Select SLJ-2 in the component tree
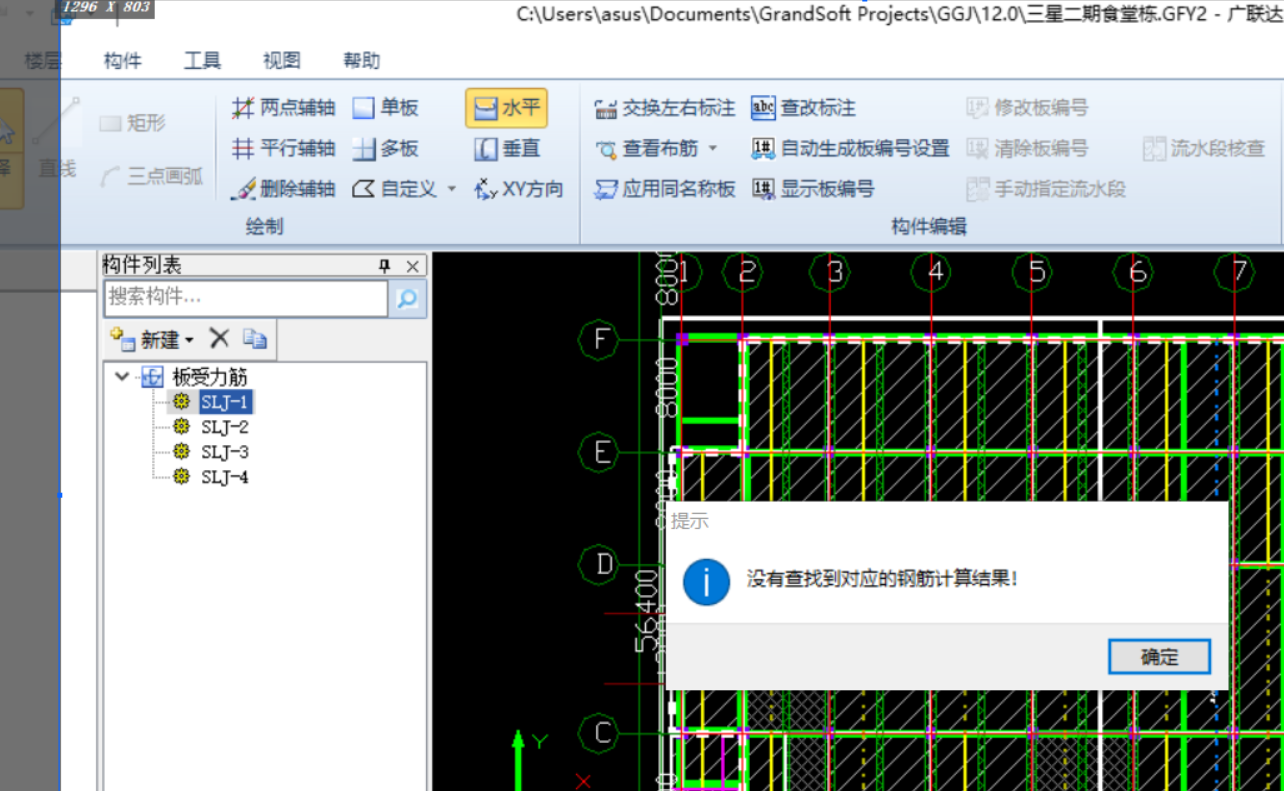Screen dimensions: 1284x791 point(225,427)
